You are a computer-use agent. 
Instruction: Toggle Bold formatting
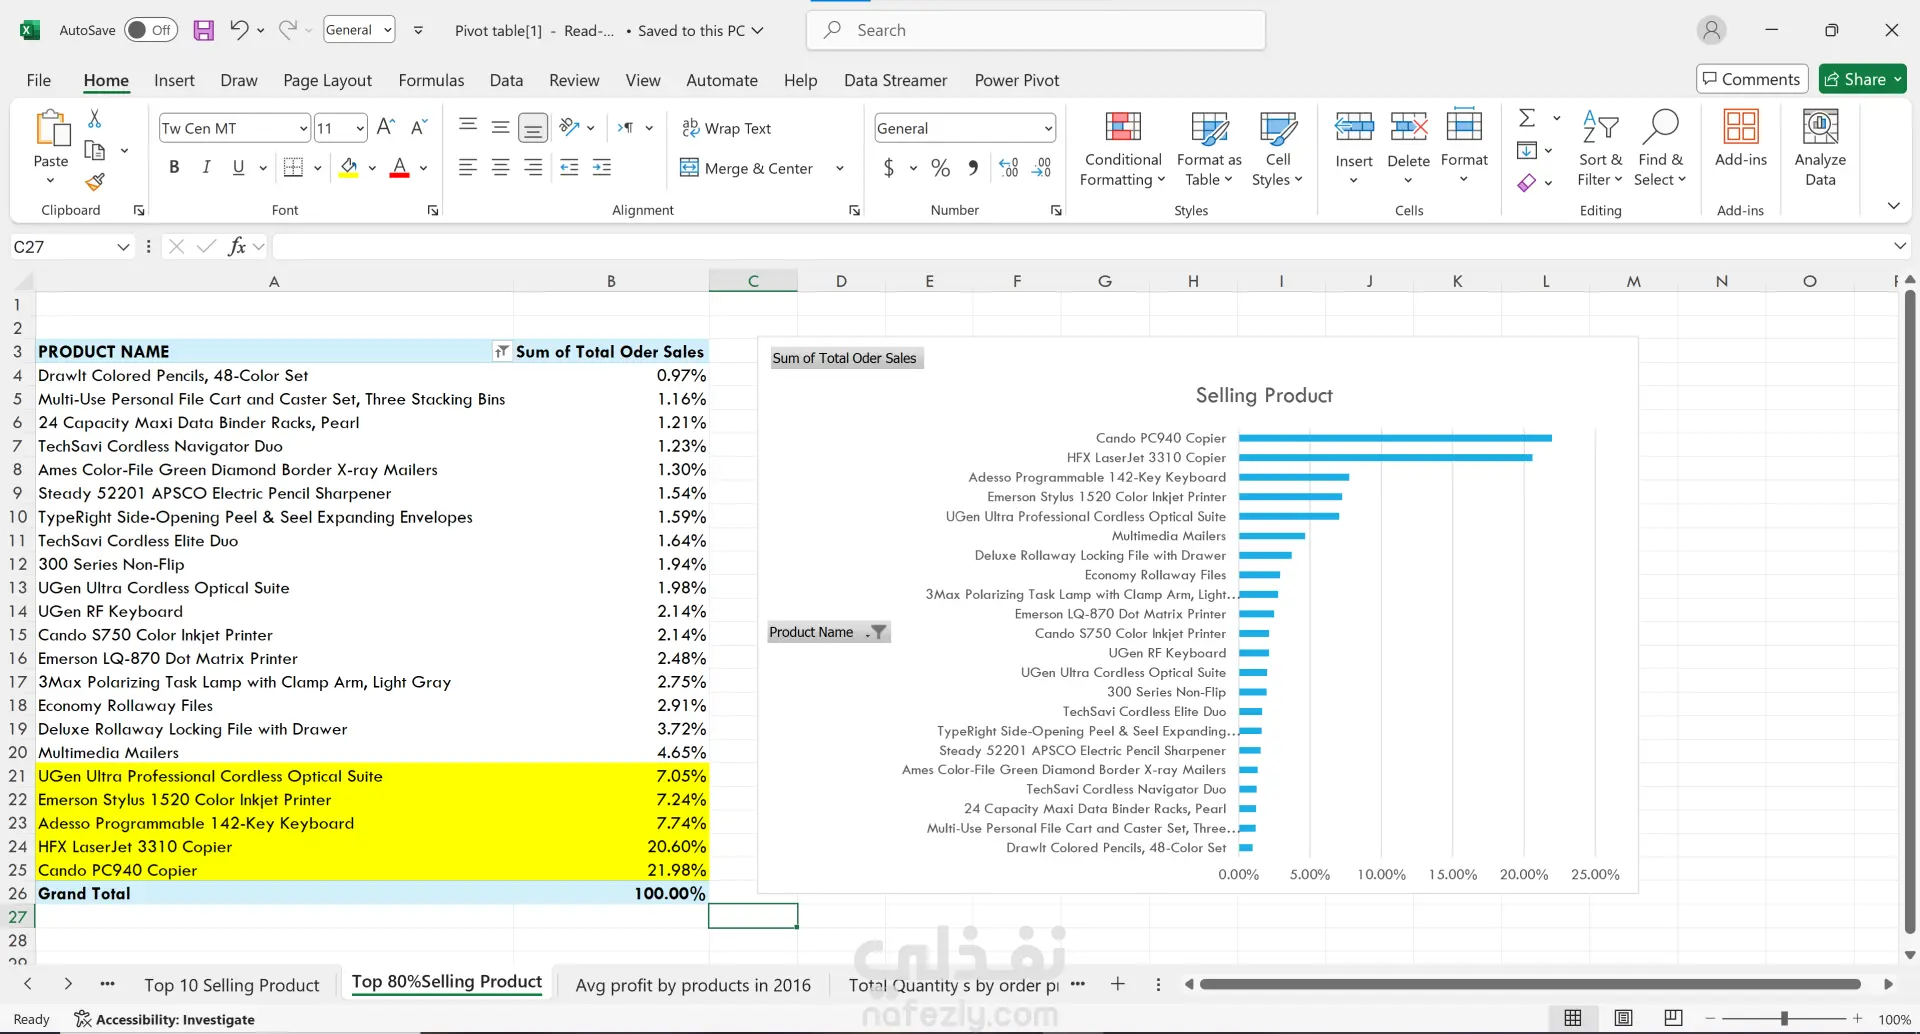click(x=174, y=168)
